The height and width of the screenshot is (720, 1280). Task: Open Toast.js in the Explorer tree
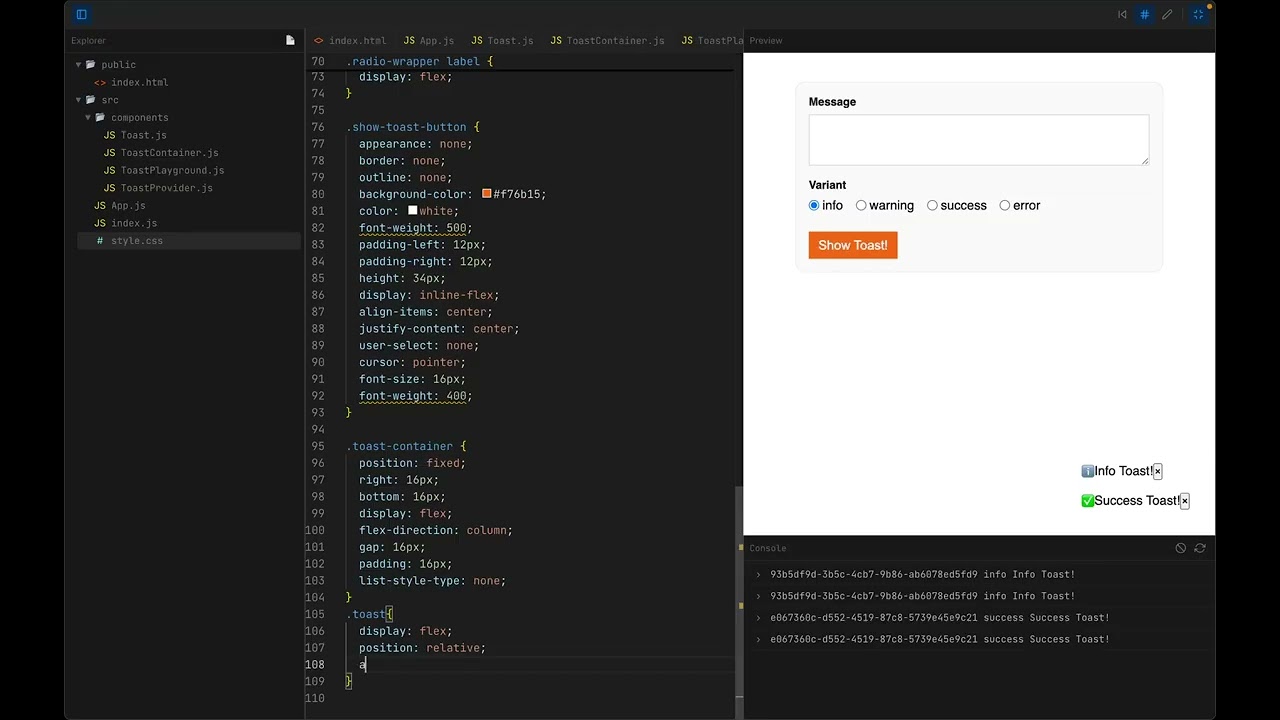(143, 135)
